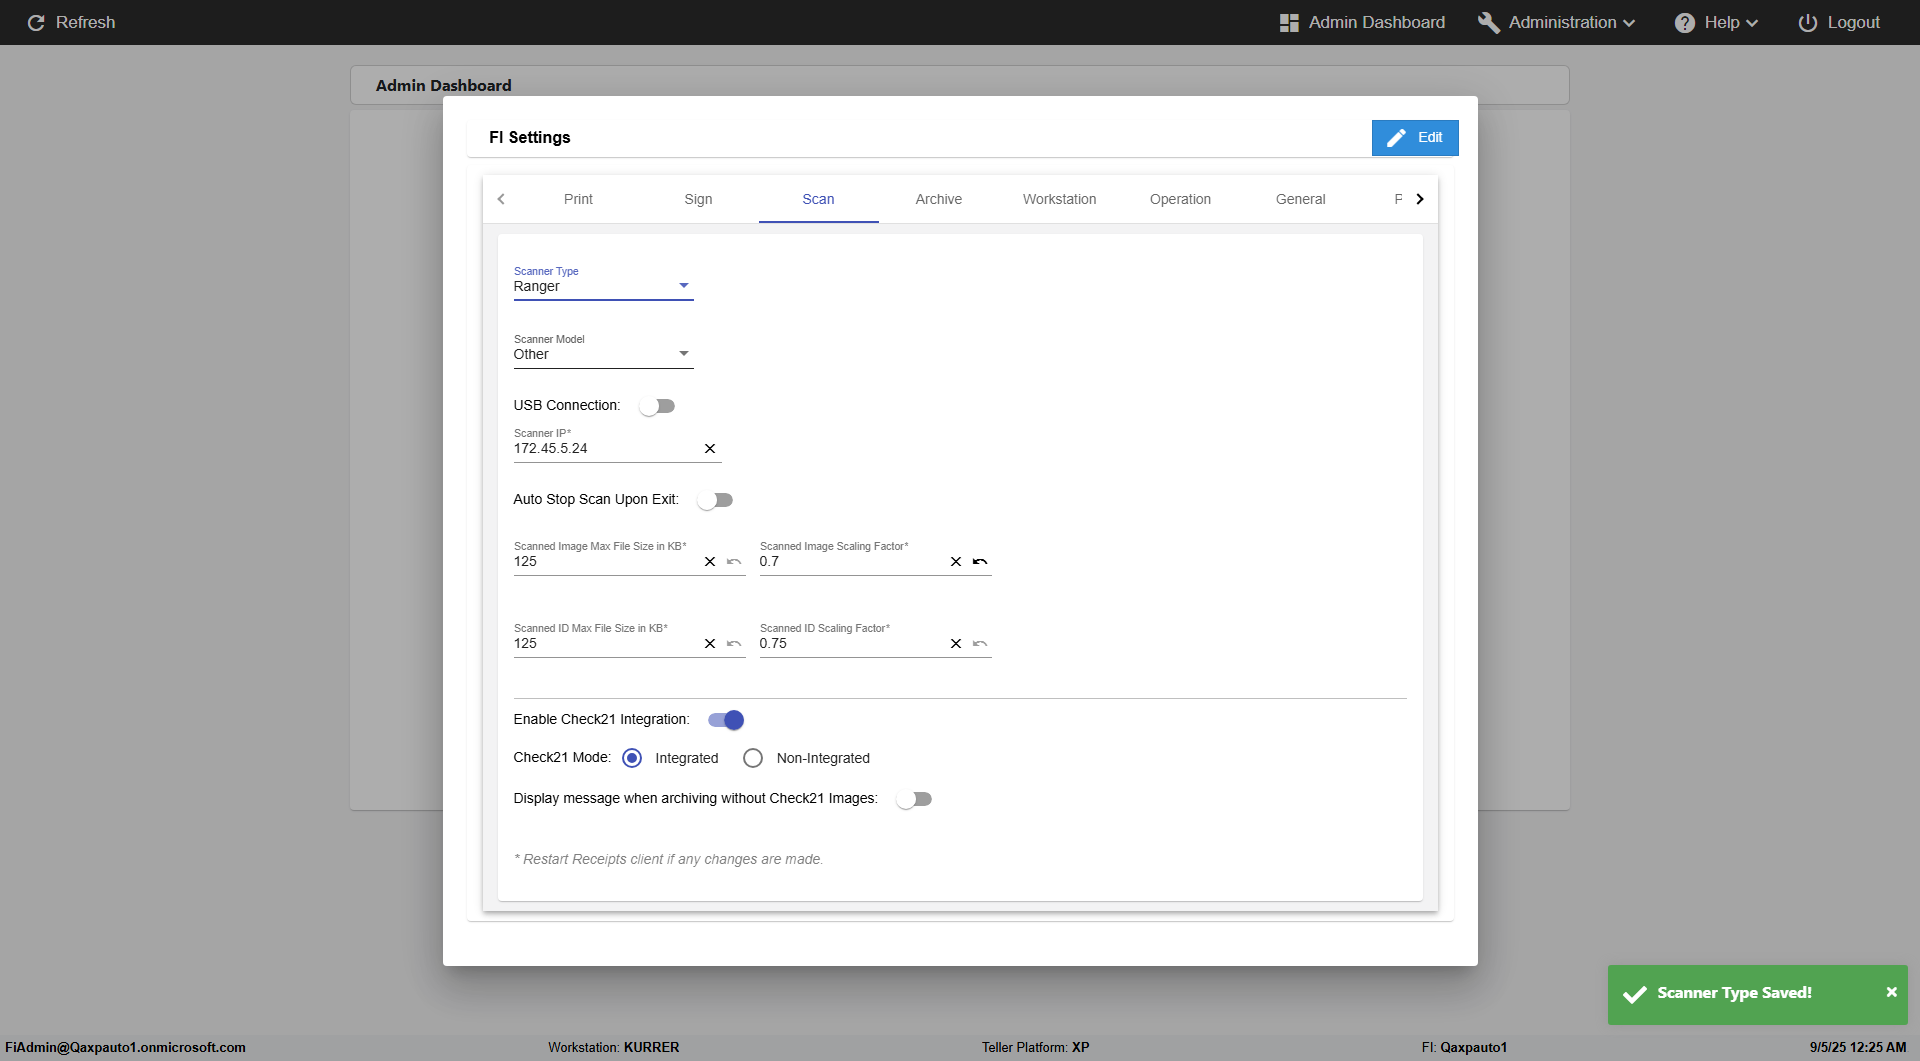Click Logout in the top bar
This screenshot has height=1061, width=1920.
(1839, 22)
